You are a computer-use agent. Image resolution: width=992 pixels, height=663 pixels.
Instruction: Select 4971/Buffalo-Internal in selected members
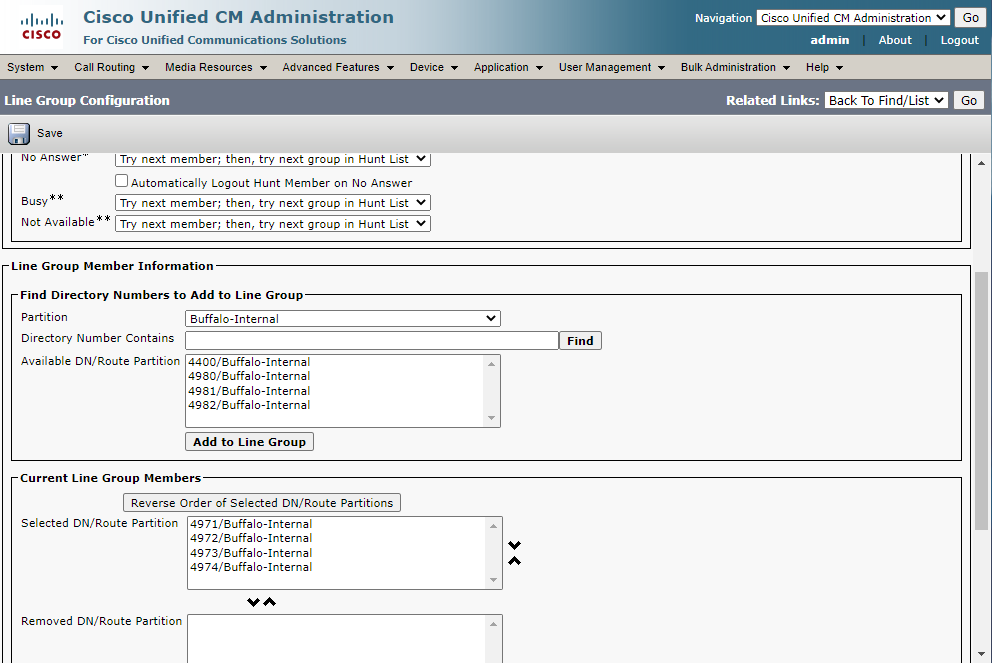click(251, 524)
